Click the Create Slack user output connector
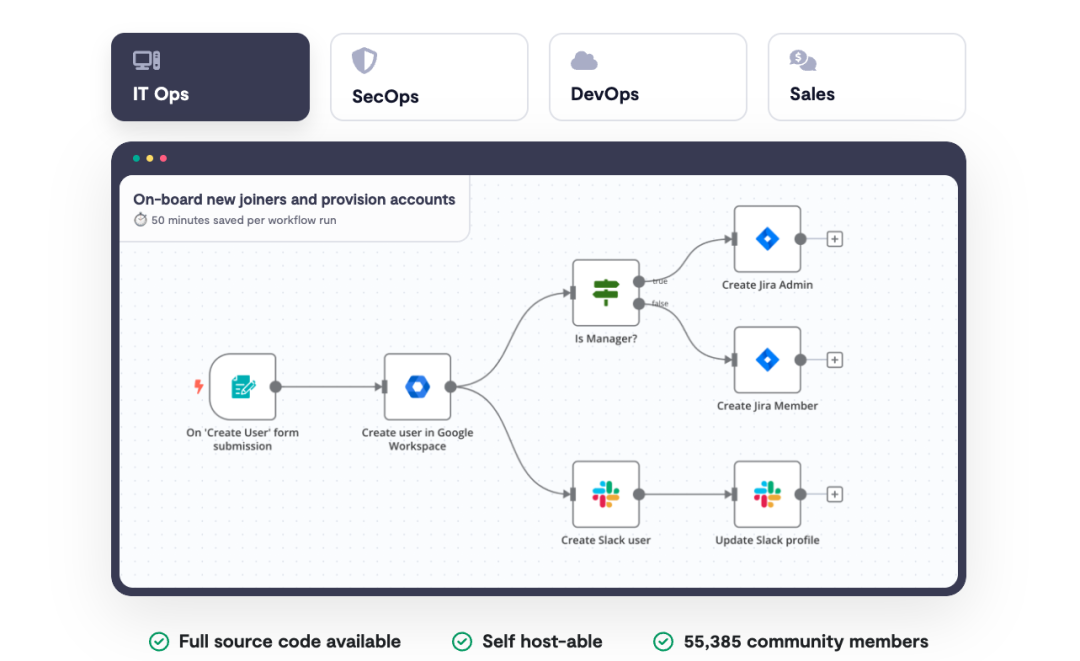This screenshot has height=661, width=1080. pos(639,494)
